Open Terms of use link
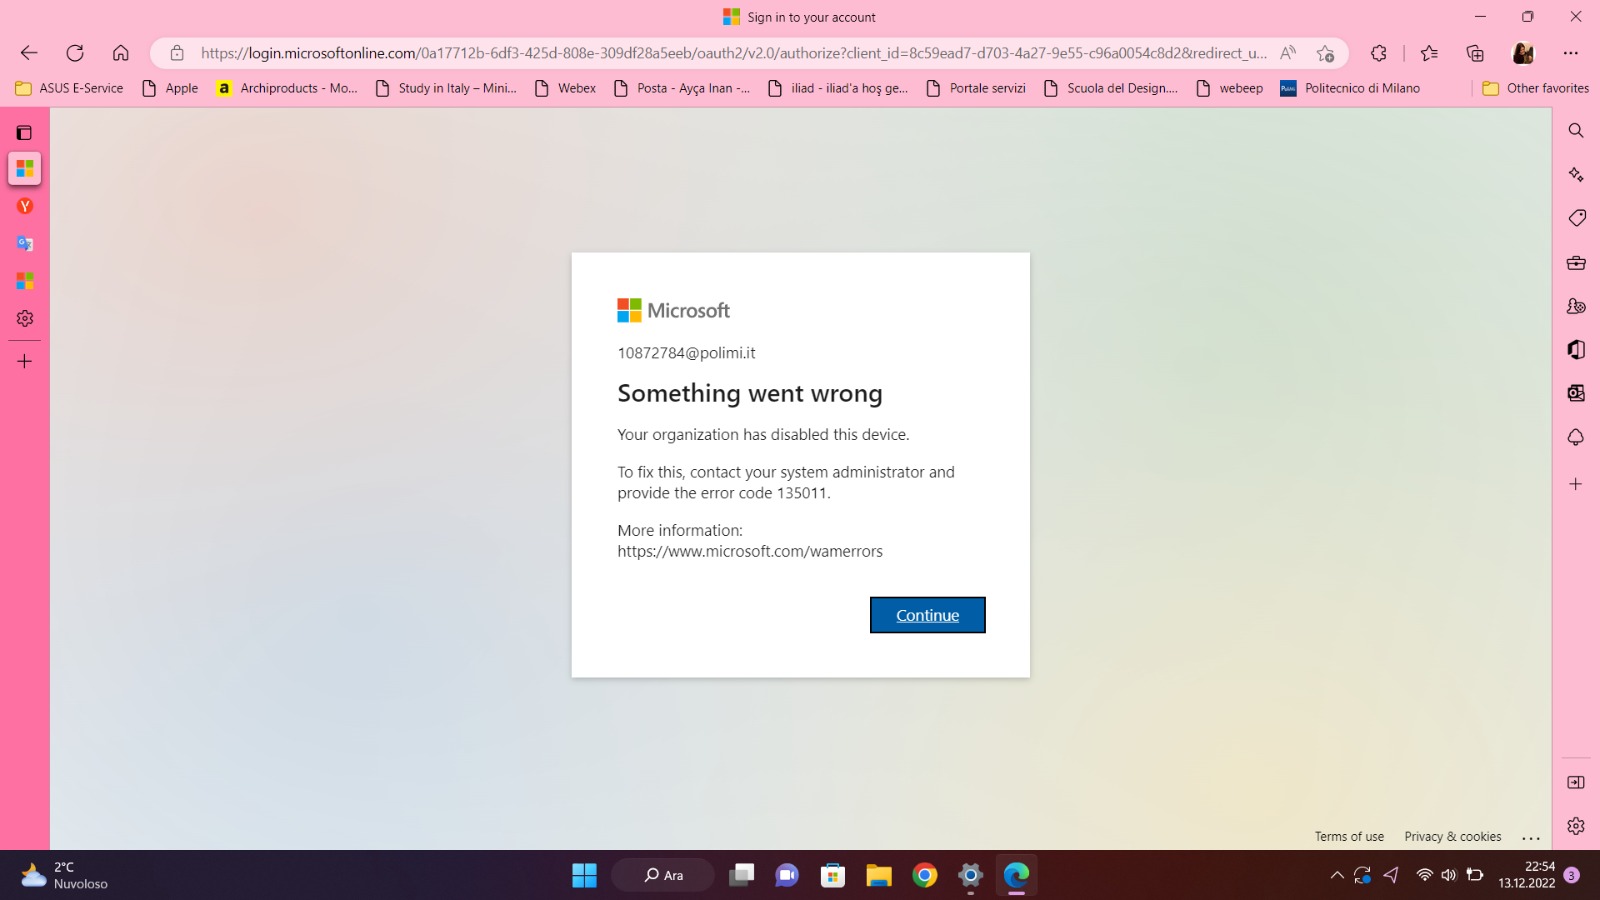This screenshot has width=1600, height=900. (1349, 836)
